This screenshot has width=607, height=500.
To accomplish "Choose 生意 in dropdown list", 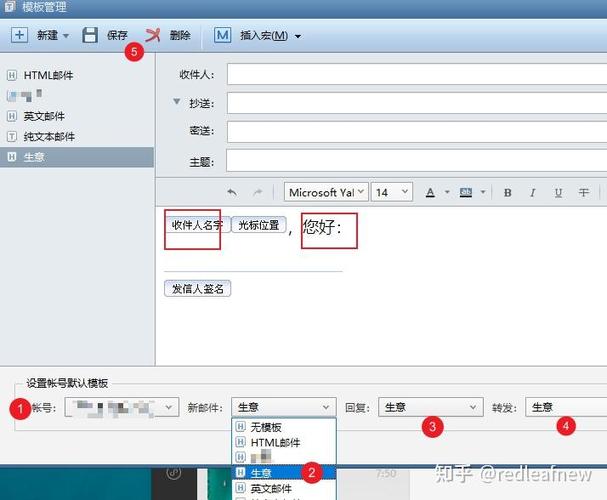I will point(284,473).
